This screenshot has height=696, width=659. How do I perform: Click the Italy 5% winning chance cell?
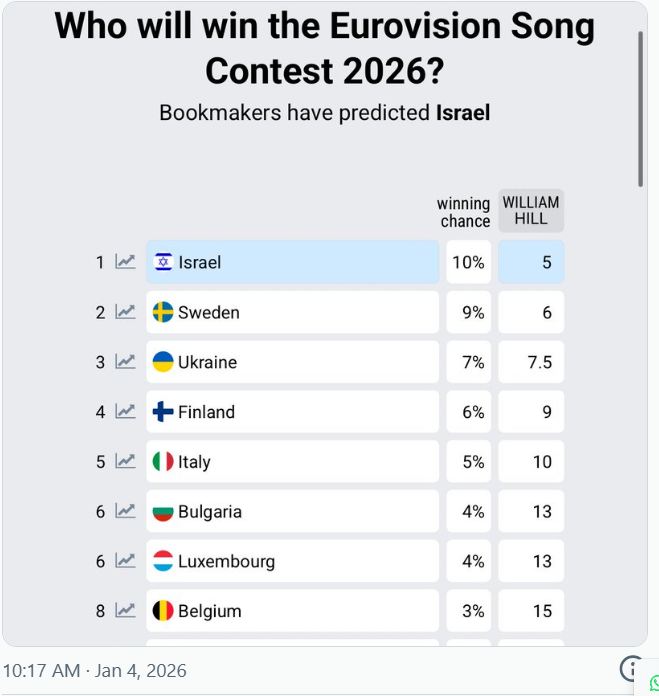[x=469, y=461]
